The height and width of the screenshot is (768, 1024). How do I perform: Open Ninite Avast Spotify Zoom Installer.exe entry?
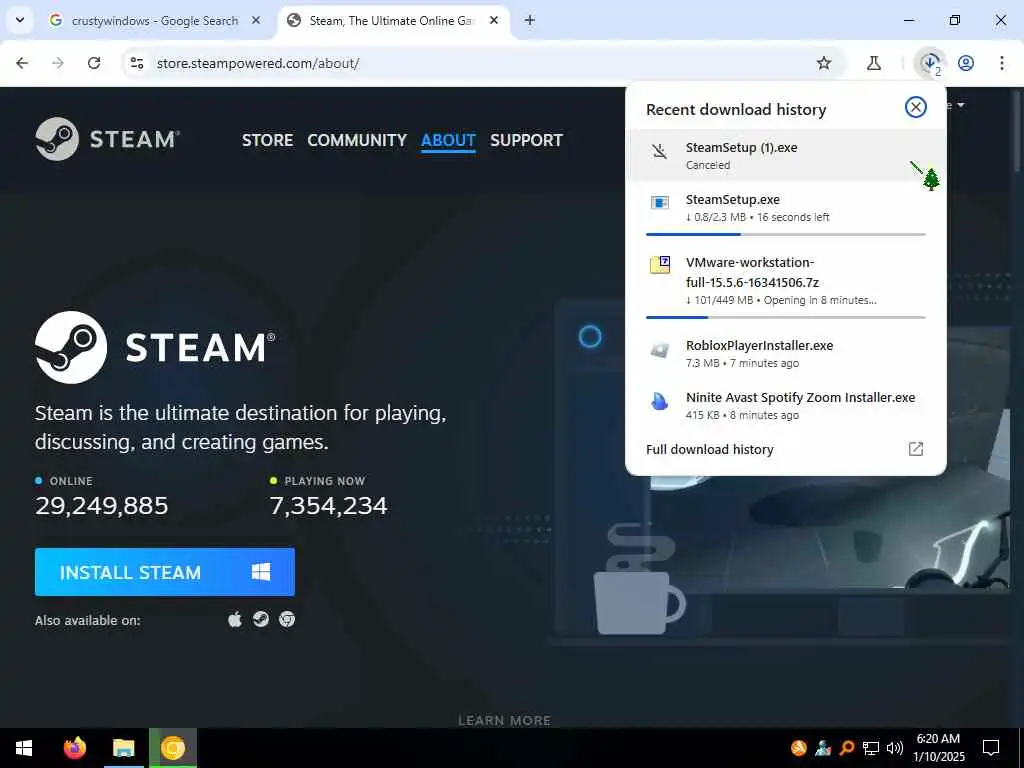pos(786,406)
